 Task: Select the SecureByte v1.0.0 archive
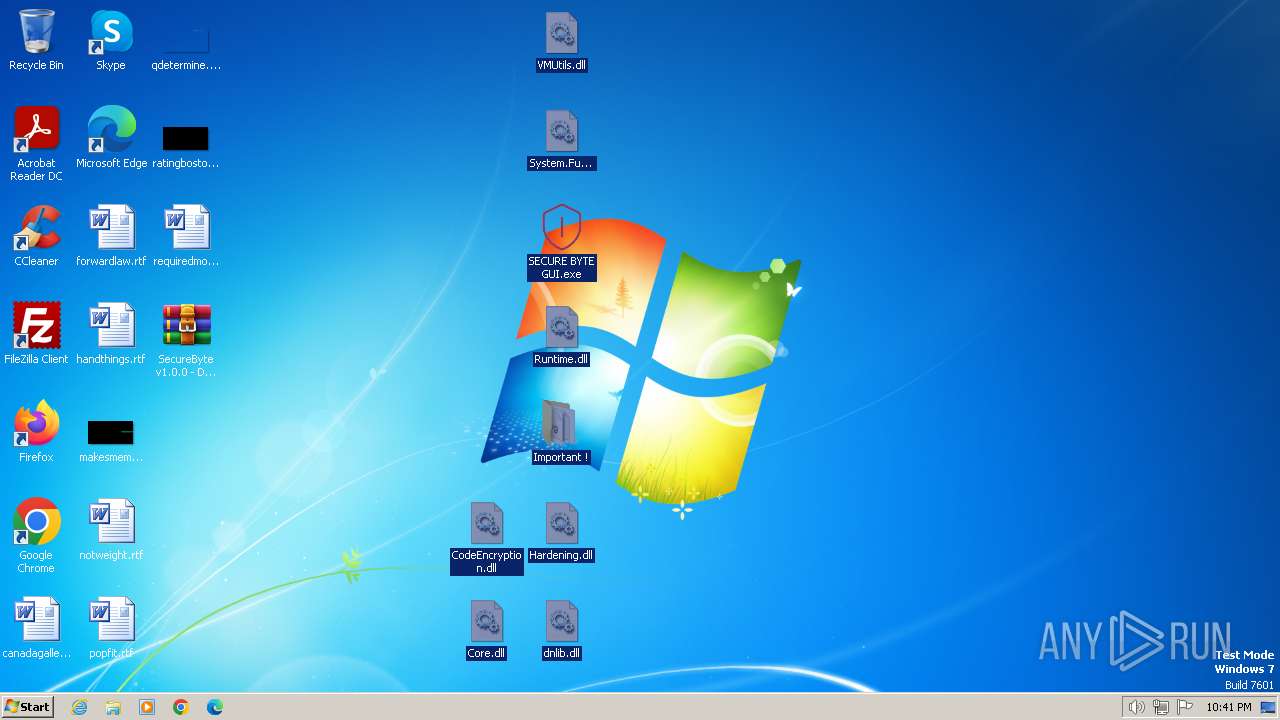coord(186,341)
